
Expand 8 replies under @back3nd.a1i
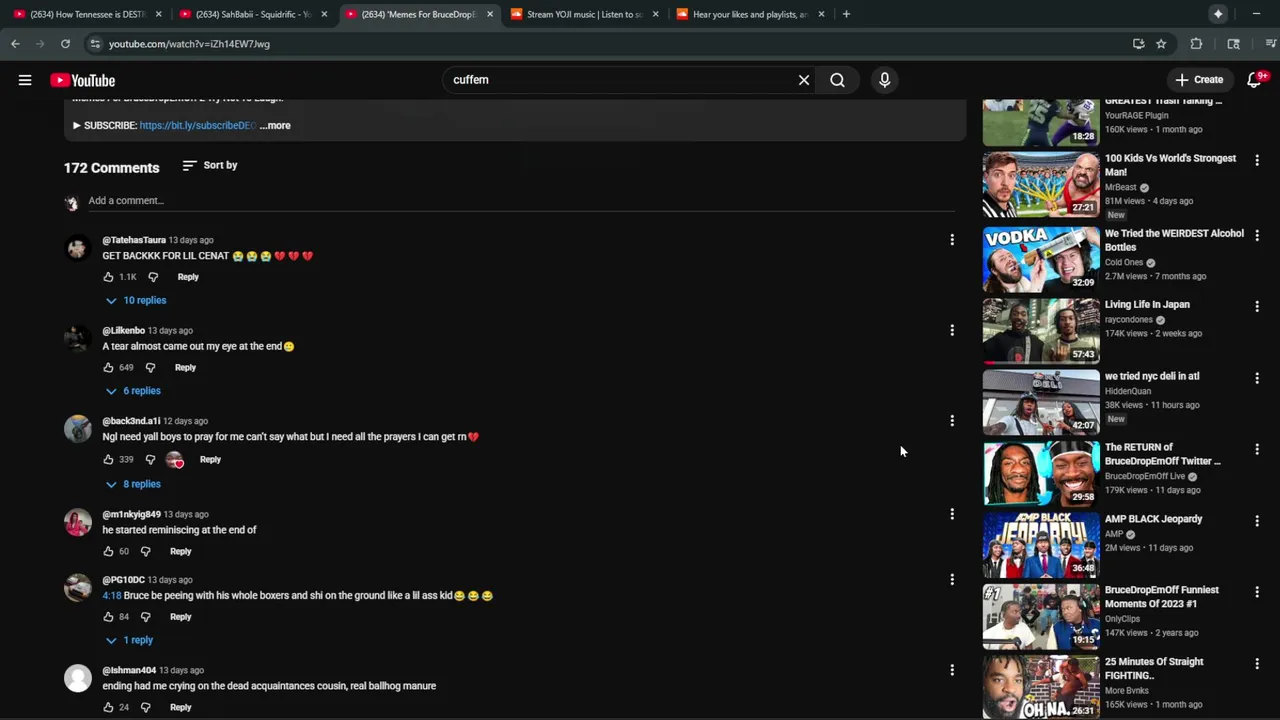click(133, 484)
